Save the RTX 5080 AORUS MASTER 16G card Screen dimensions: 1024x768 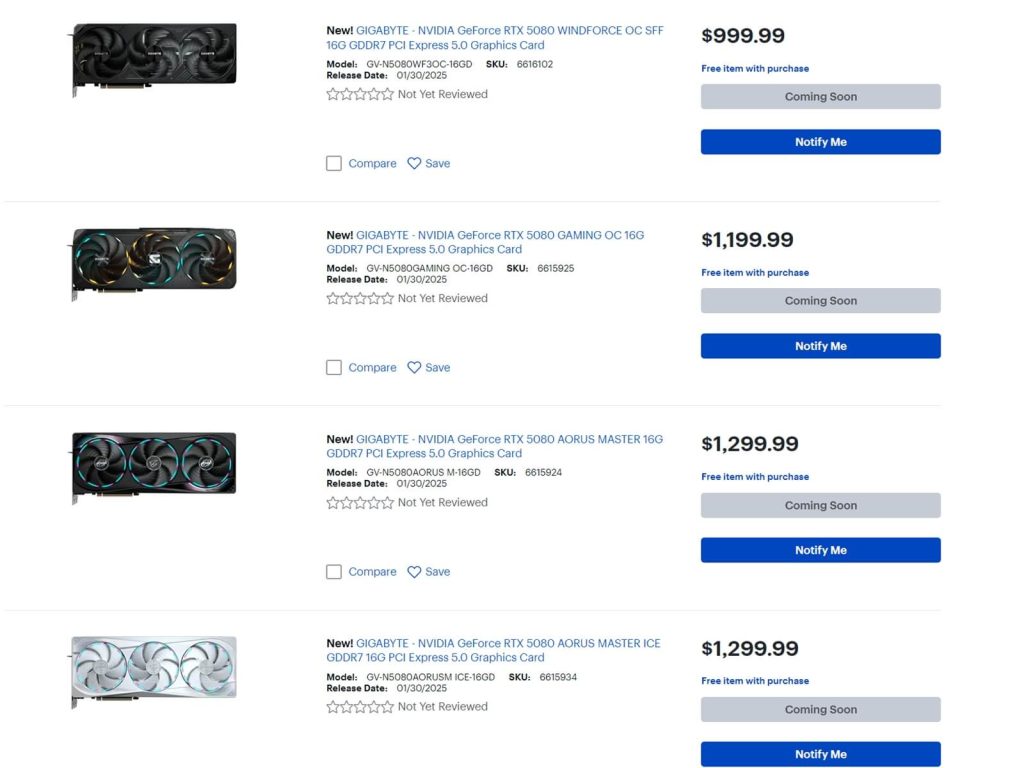[428, 571]
